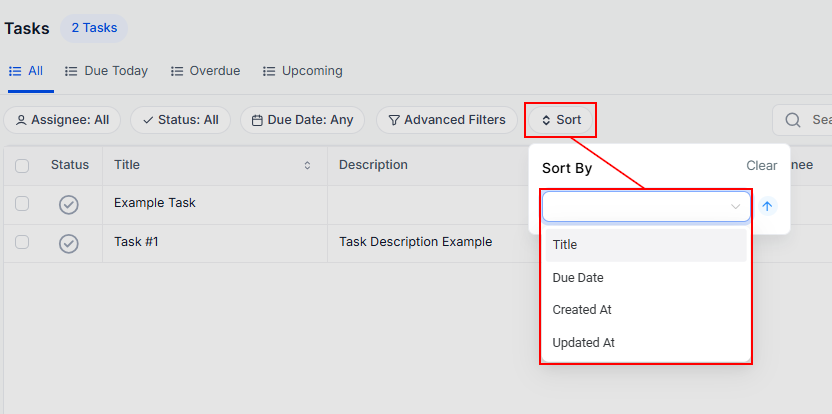Open the Upcoming tab
The height and width of the screenshot is (414, 832).
point(302,71)
